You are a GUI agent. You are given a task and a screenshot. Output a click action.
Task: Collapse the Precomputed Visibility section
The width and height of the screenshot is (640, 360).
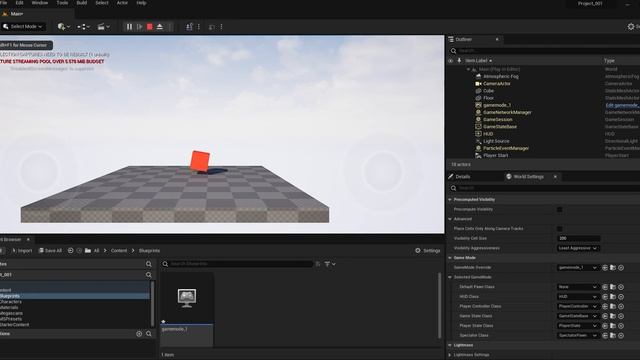pos(450,200)
